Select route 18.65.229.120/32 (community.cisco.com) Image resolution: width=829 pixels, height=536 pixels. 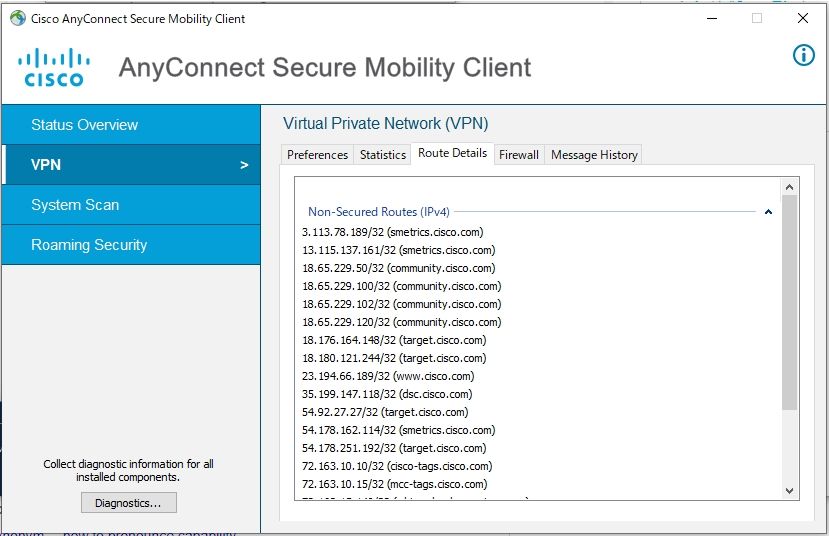coord(401,322)
